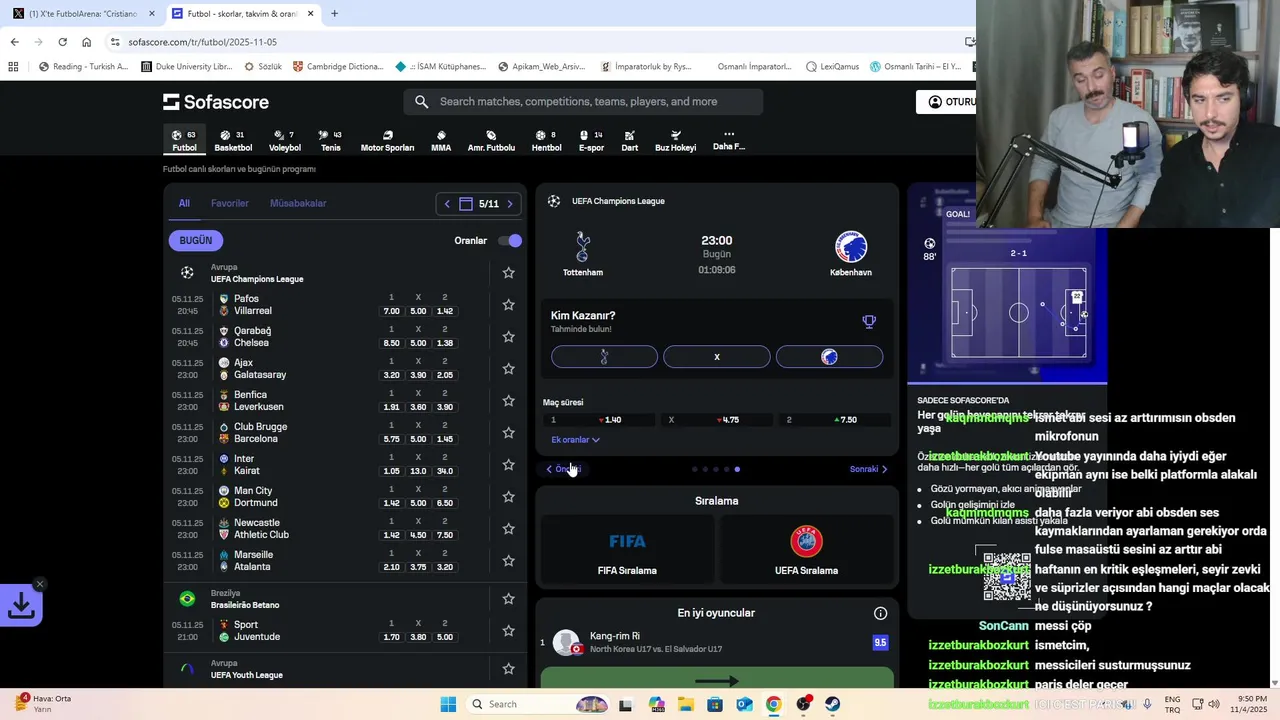The height and width of the screenshot is (720, 1280).
Task: Open a new browser tab
Action: click(x=334, y=14)
